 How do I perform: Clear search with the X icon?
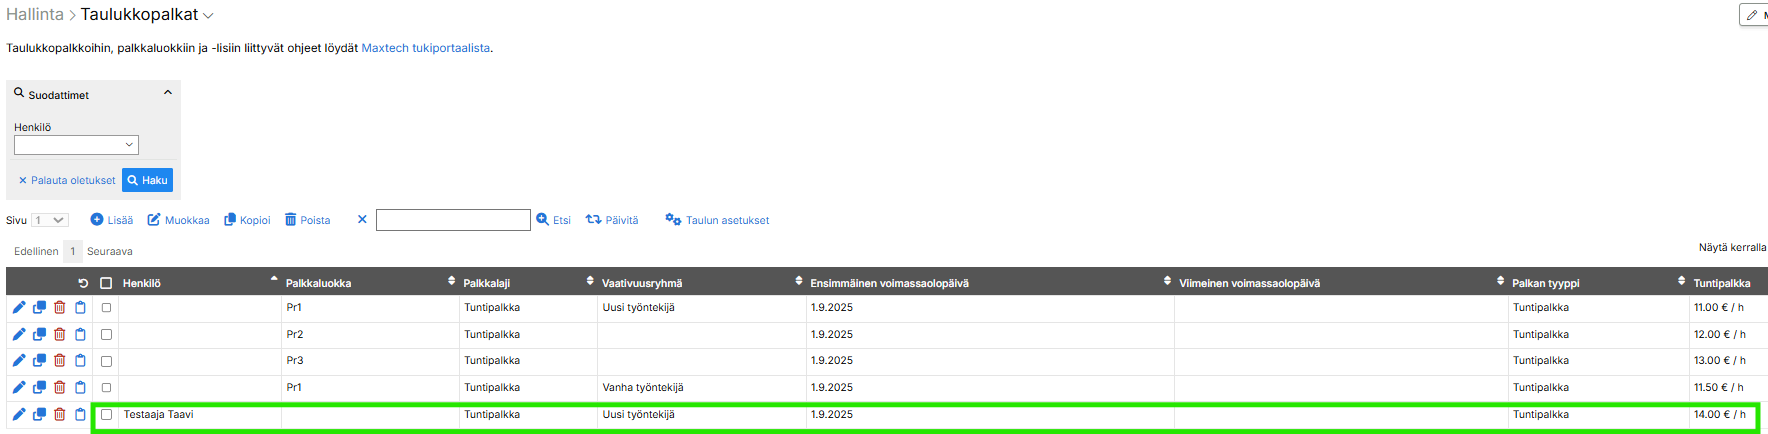[x=362, y=220]
